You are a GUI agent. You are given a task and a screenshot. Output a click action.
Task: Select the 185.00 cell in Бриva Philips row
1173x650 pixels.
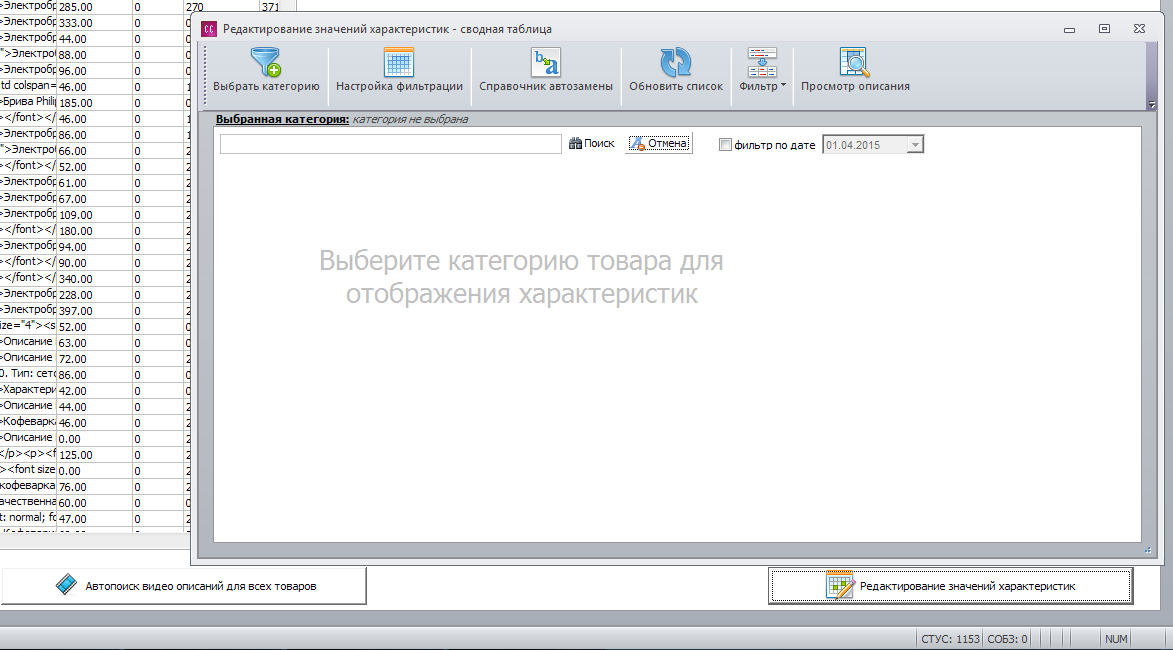pyautogui.click(x=94, y=102)
